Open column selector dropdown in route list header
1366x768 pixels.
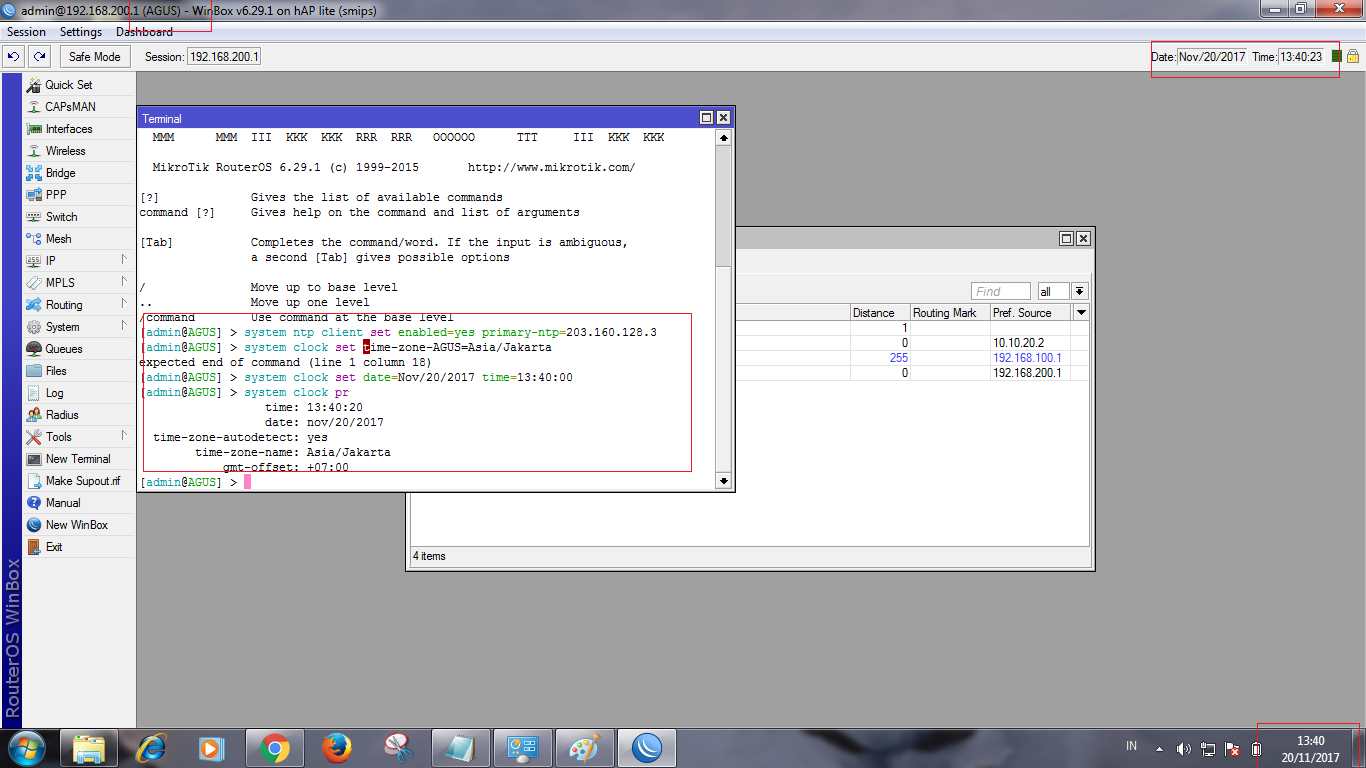click(1081, 313)
